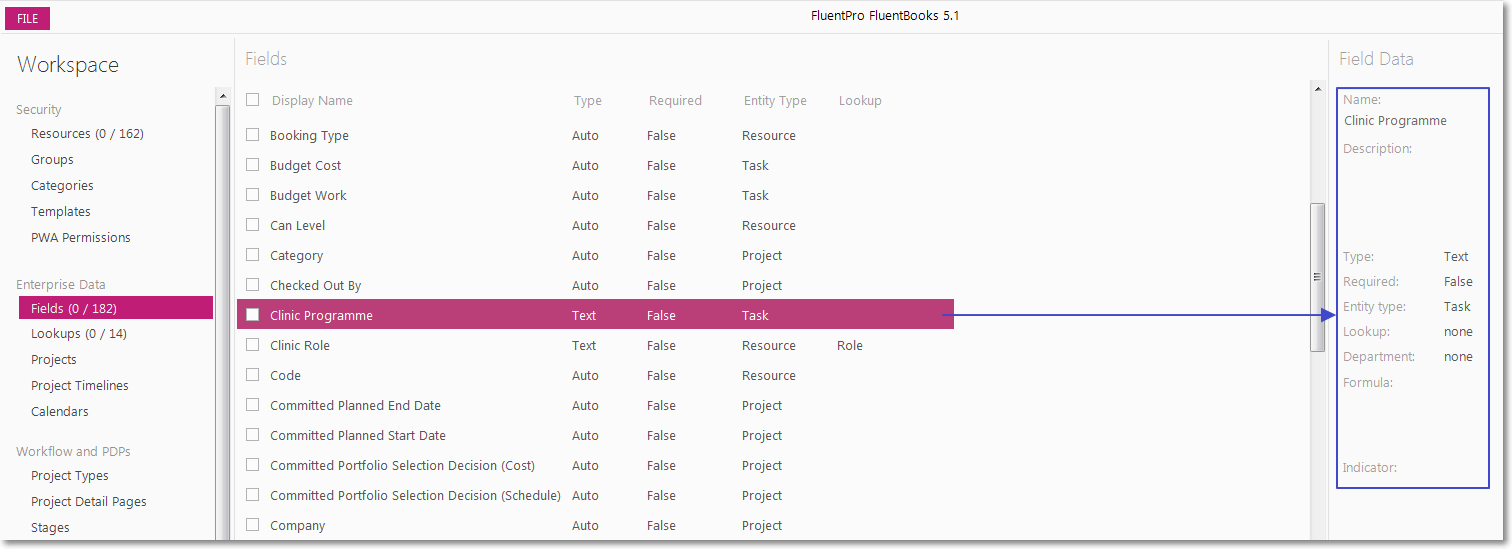1512x549 pixels.
Task: Select Fields (0 / 182) in sidebar
Action: (116, 308)
